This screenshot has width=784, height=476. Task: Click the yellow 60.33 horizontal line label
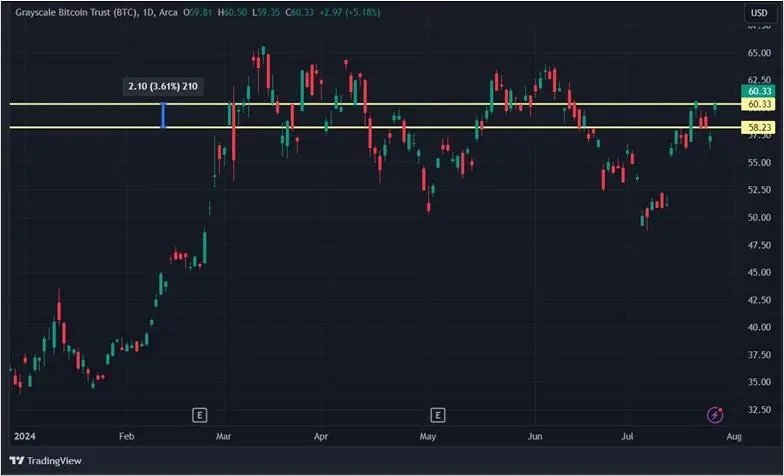[759, 104]
